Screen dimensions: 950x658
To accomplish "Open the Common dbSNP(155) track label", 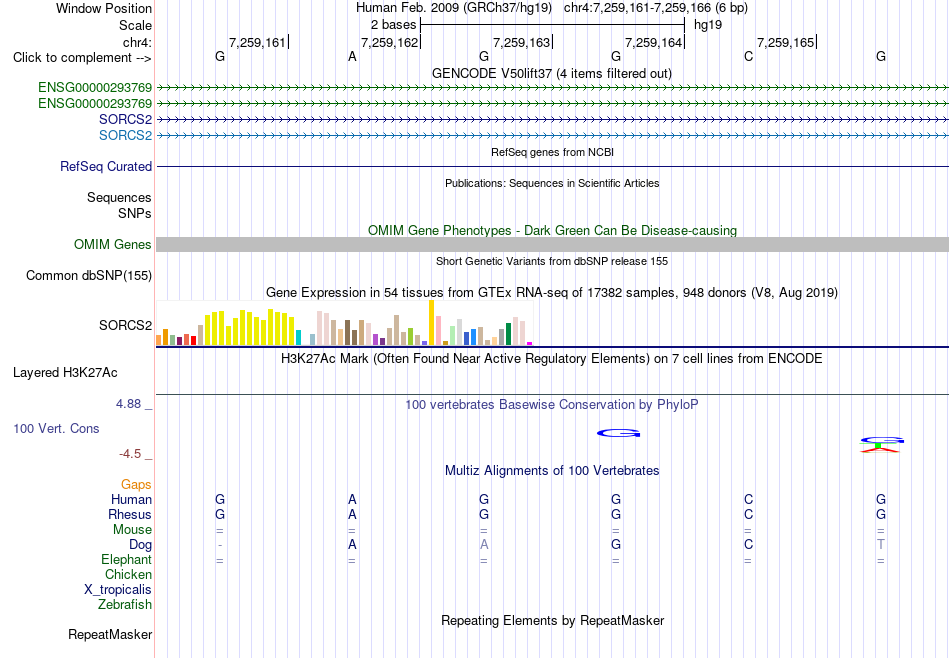I will pyautogui.click(x=89, y=276).
